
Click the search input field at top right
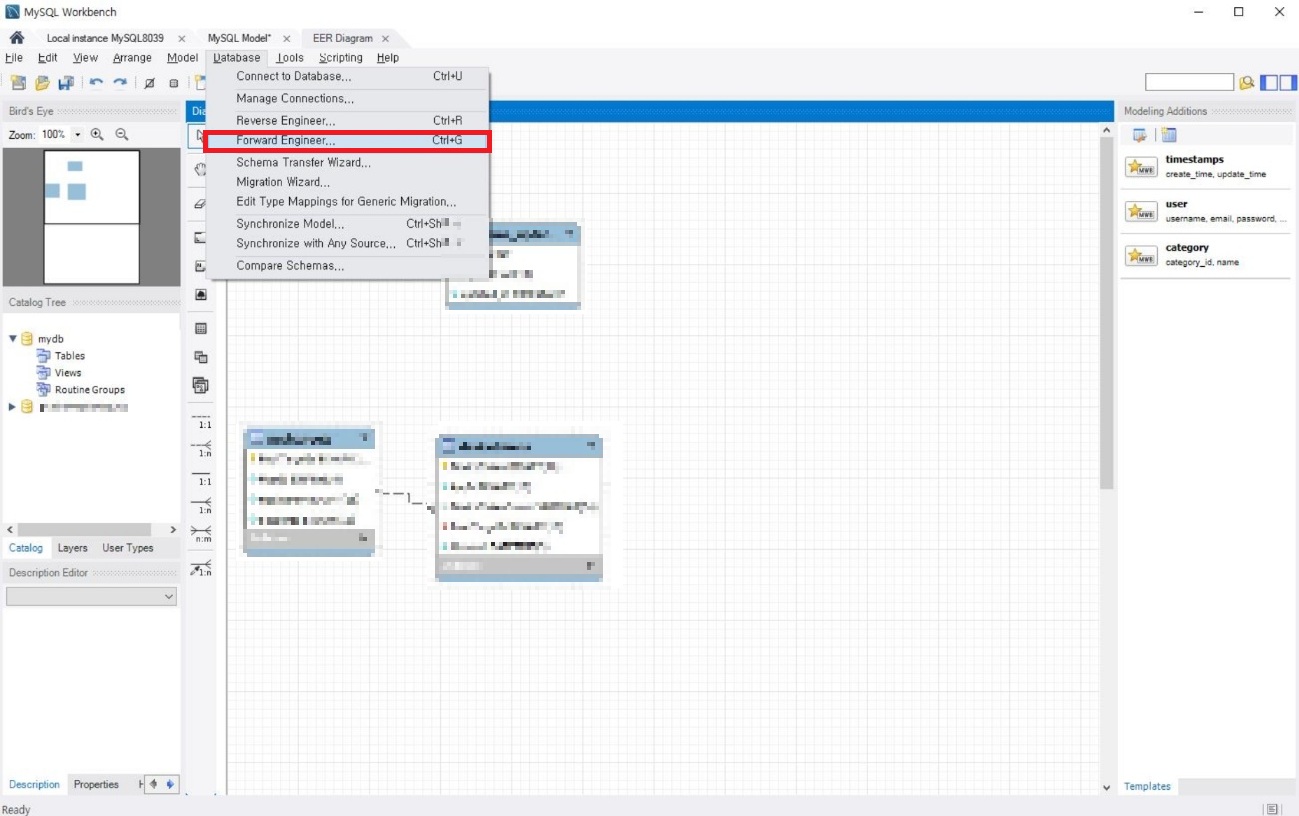point(1189,83)
